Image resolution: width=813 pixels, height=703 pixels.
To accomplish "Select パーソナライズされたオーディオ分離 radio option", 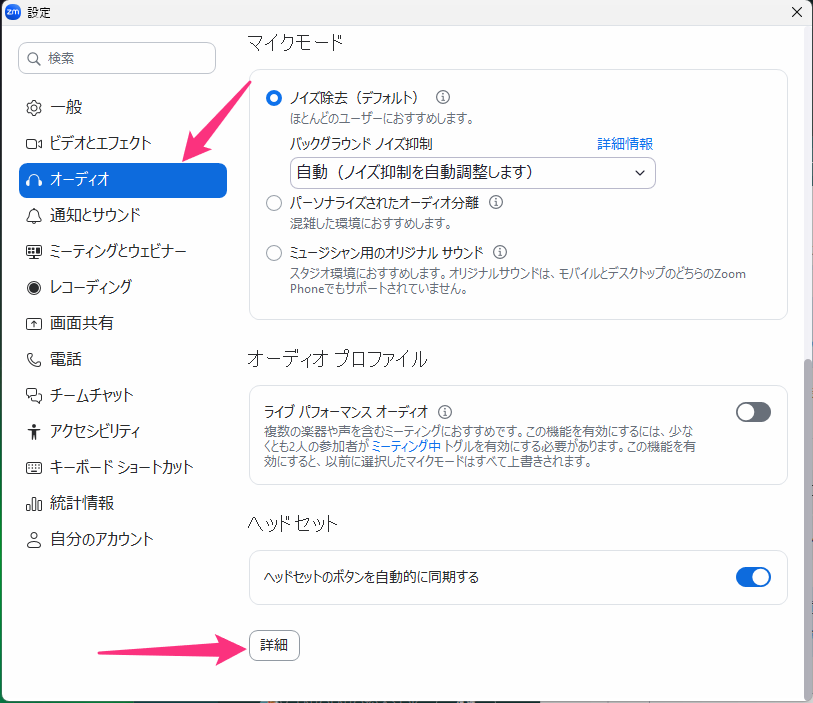I will tap(274, 203).
